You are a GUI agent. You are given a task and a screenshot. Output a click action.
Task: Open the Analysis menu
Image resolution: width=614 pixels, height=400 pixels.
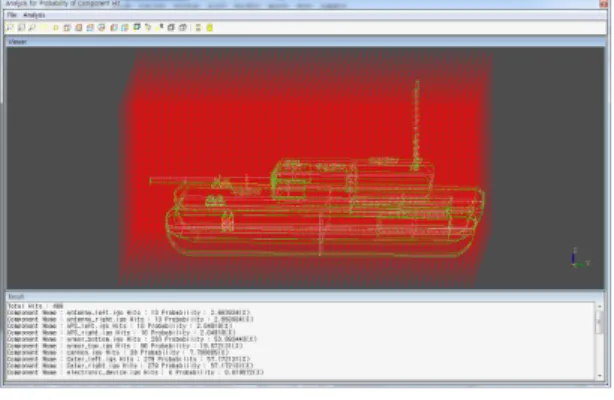34,15
